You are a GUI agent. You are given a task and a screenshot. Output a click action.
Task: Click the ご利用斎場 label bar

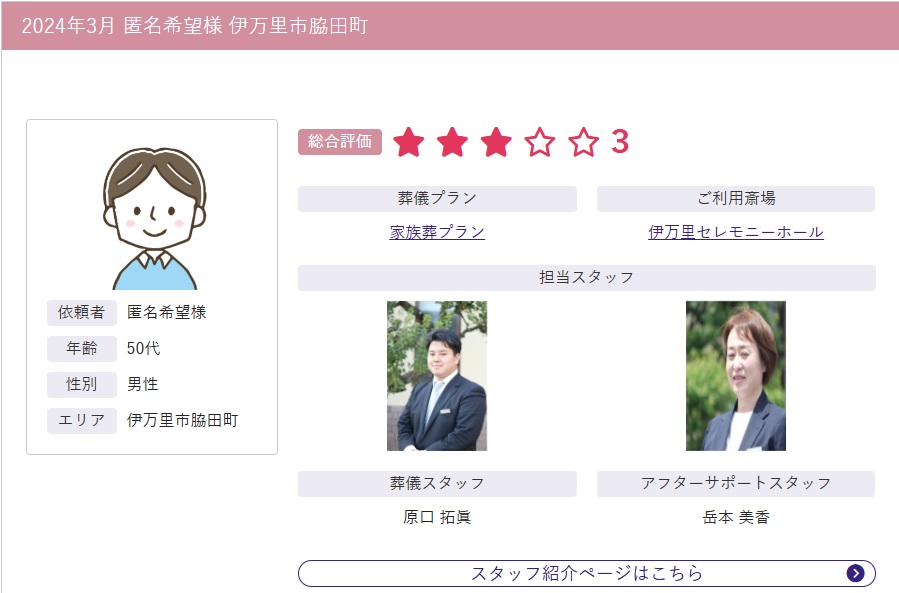736,198
